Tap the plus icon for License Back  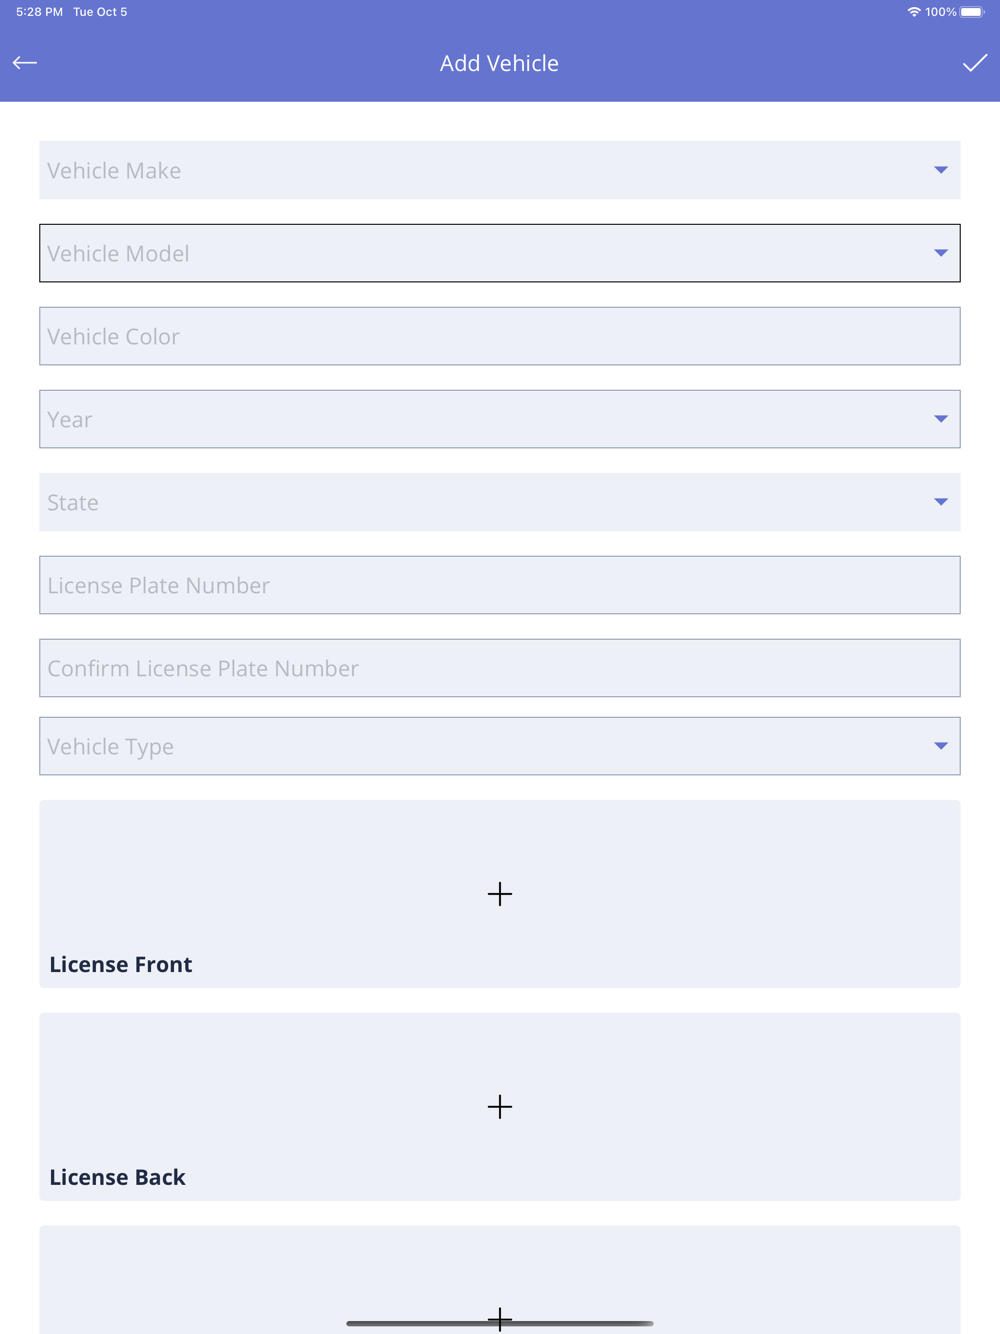tap(500, 1106)
